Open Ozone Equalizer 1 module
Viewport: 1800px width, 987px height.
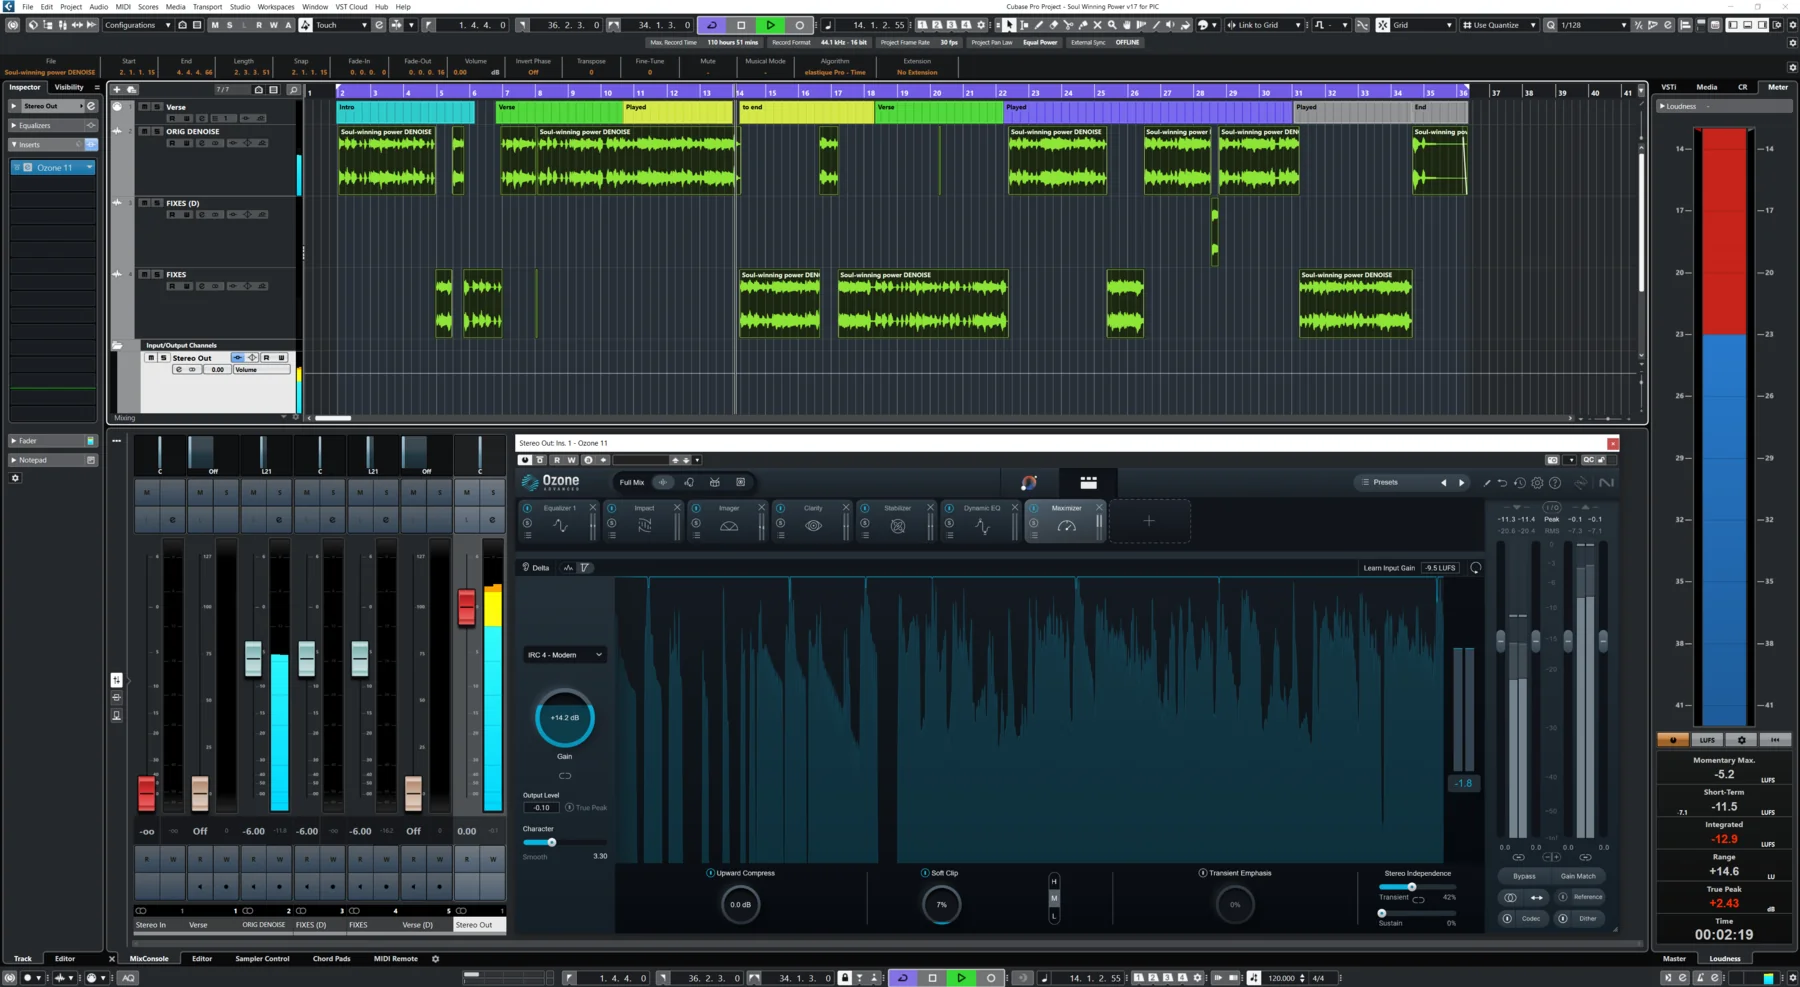coord(560,521)
